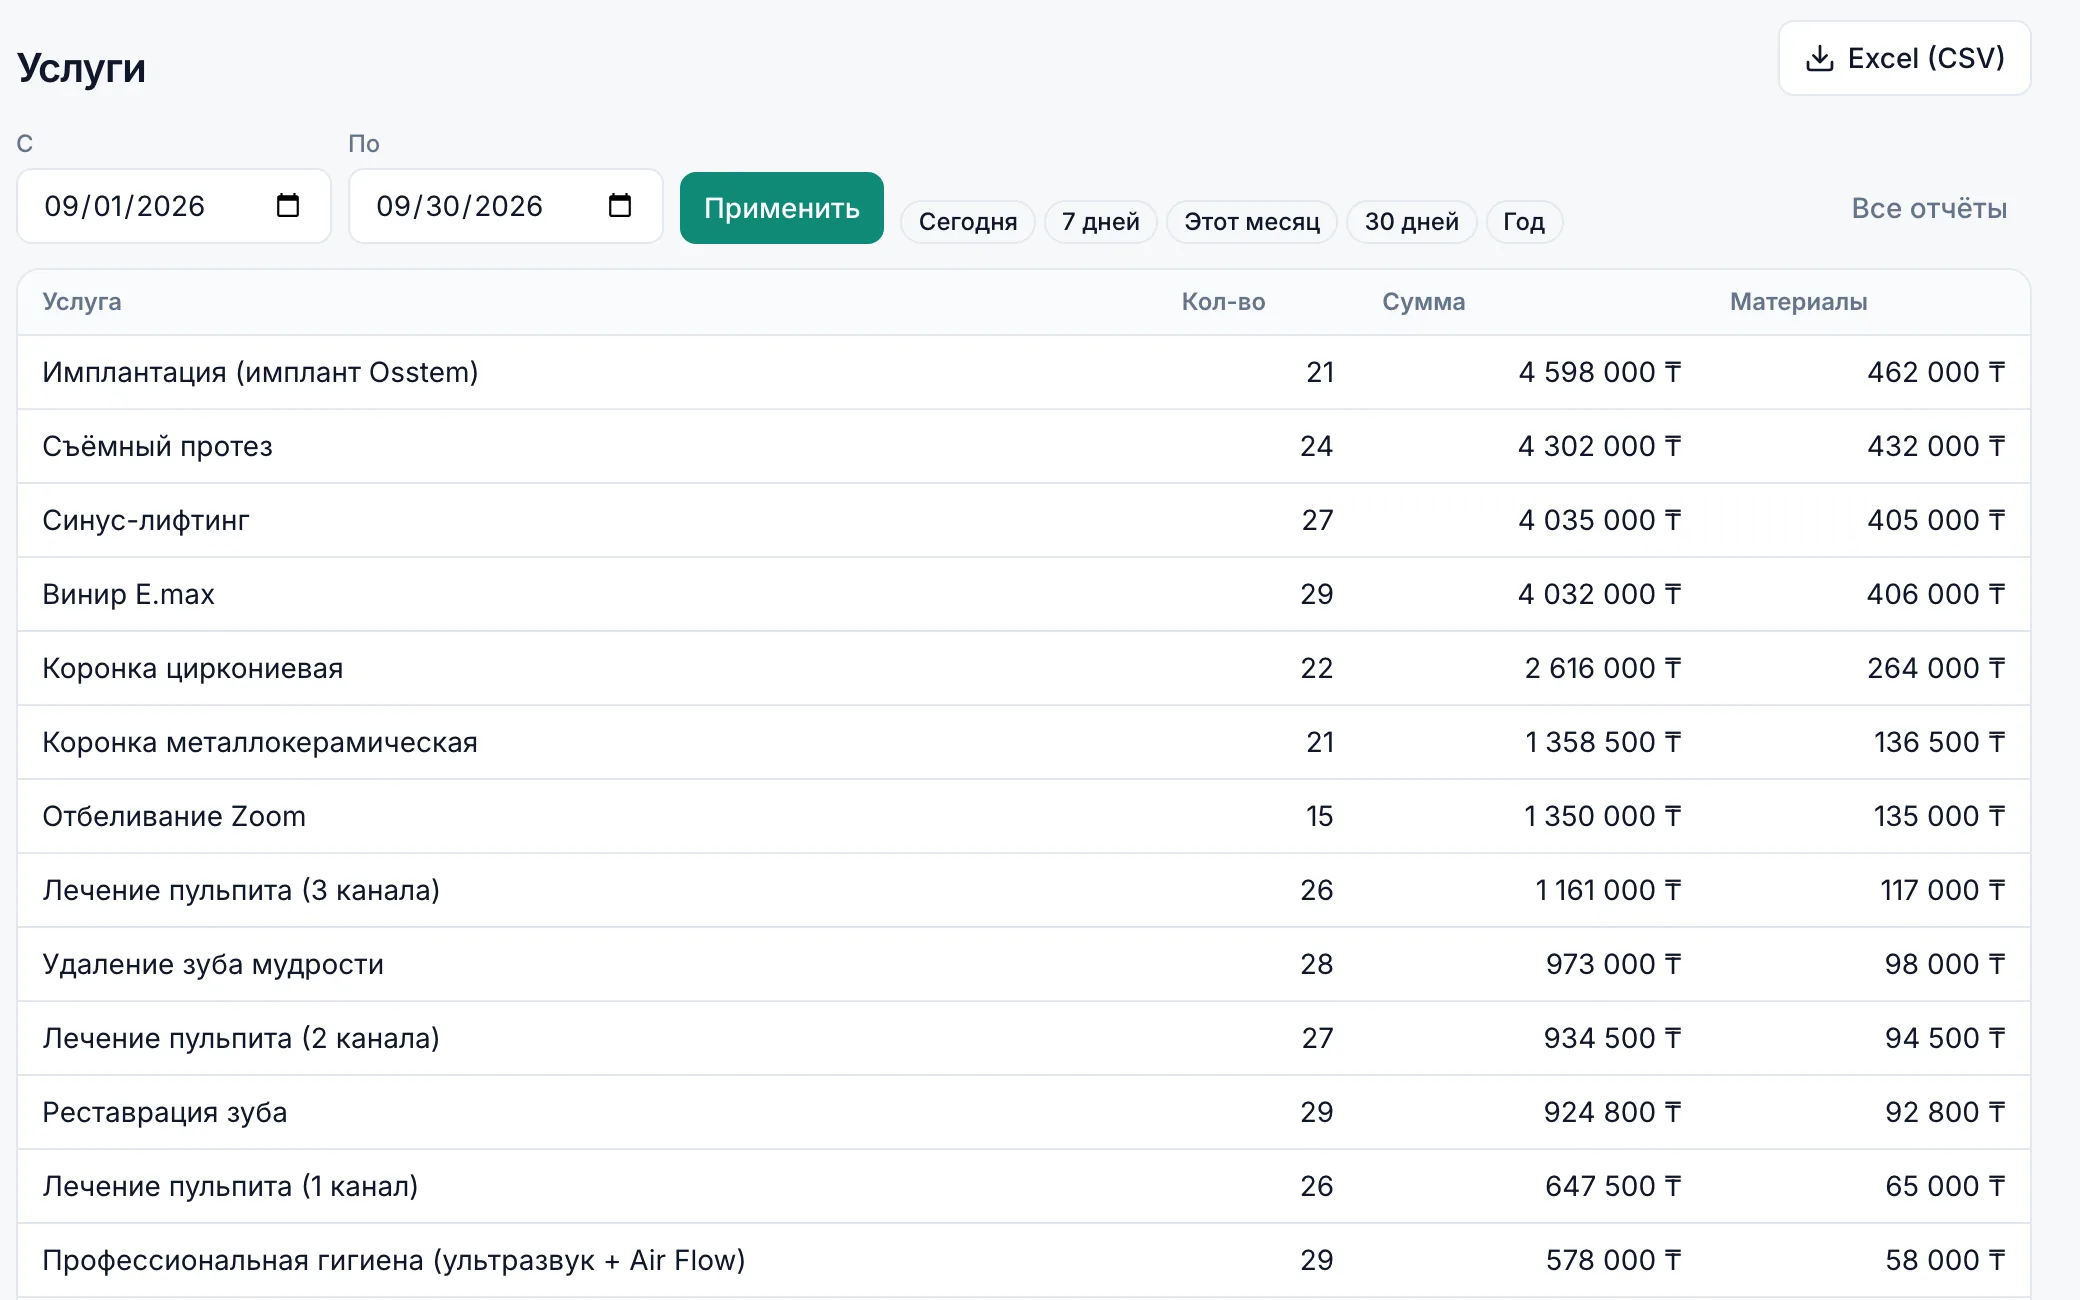Open calendar picker in the start date field
Viewport: 2080px width, 1300px height.
click(x=288, y=206)
